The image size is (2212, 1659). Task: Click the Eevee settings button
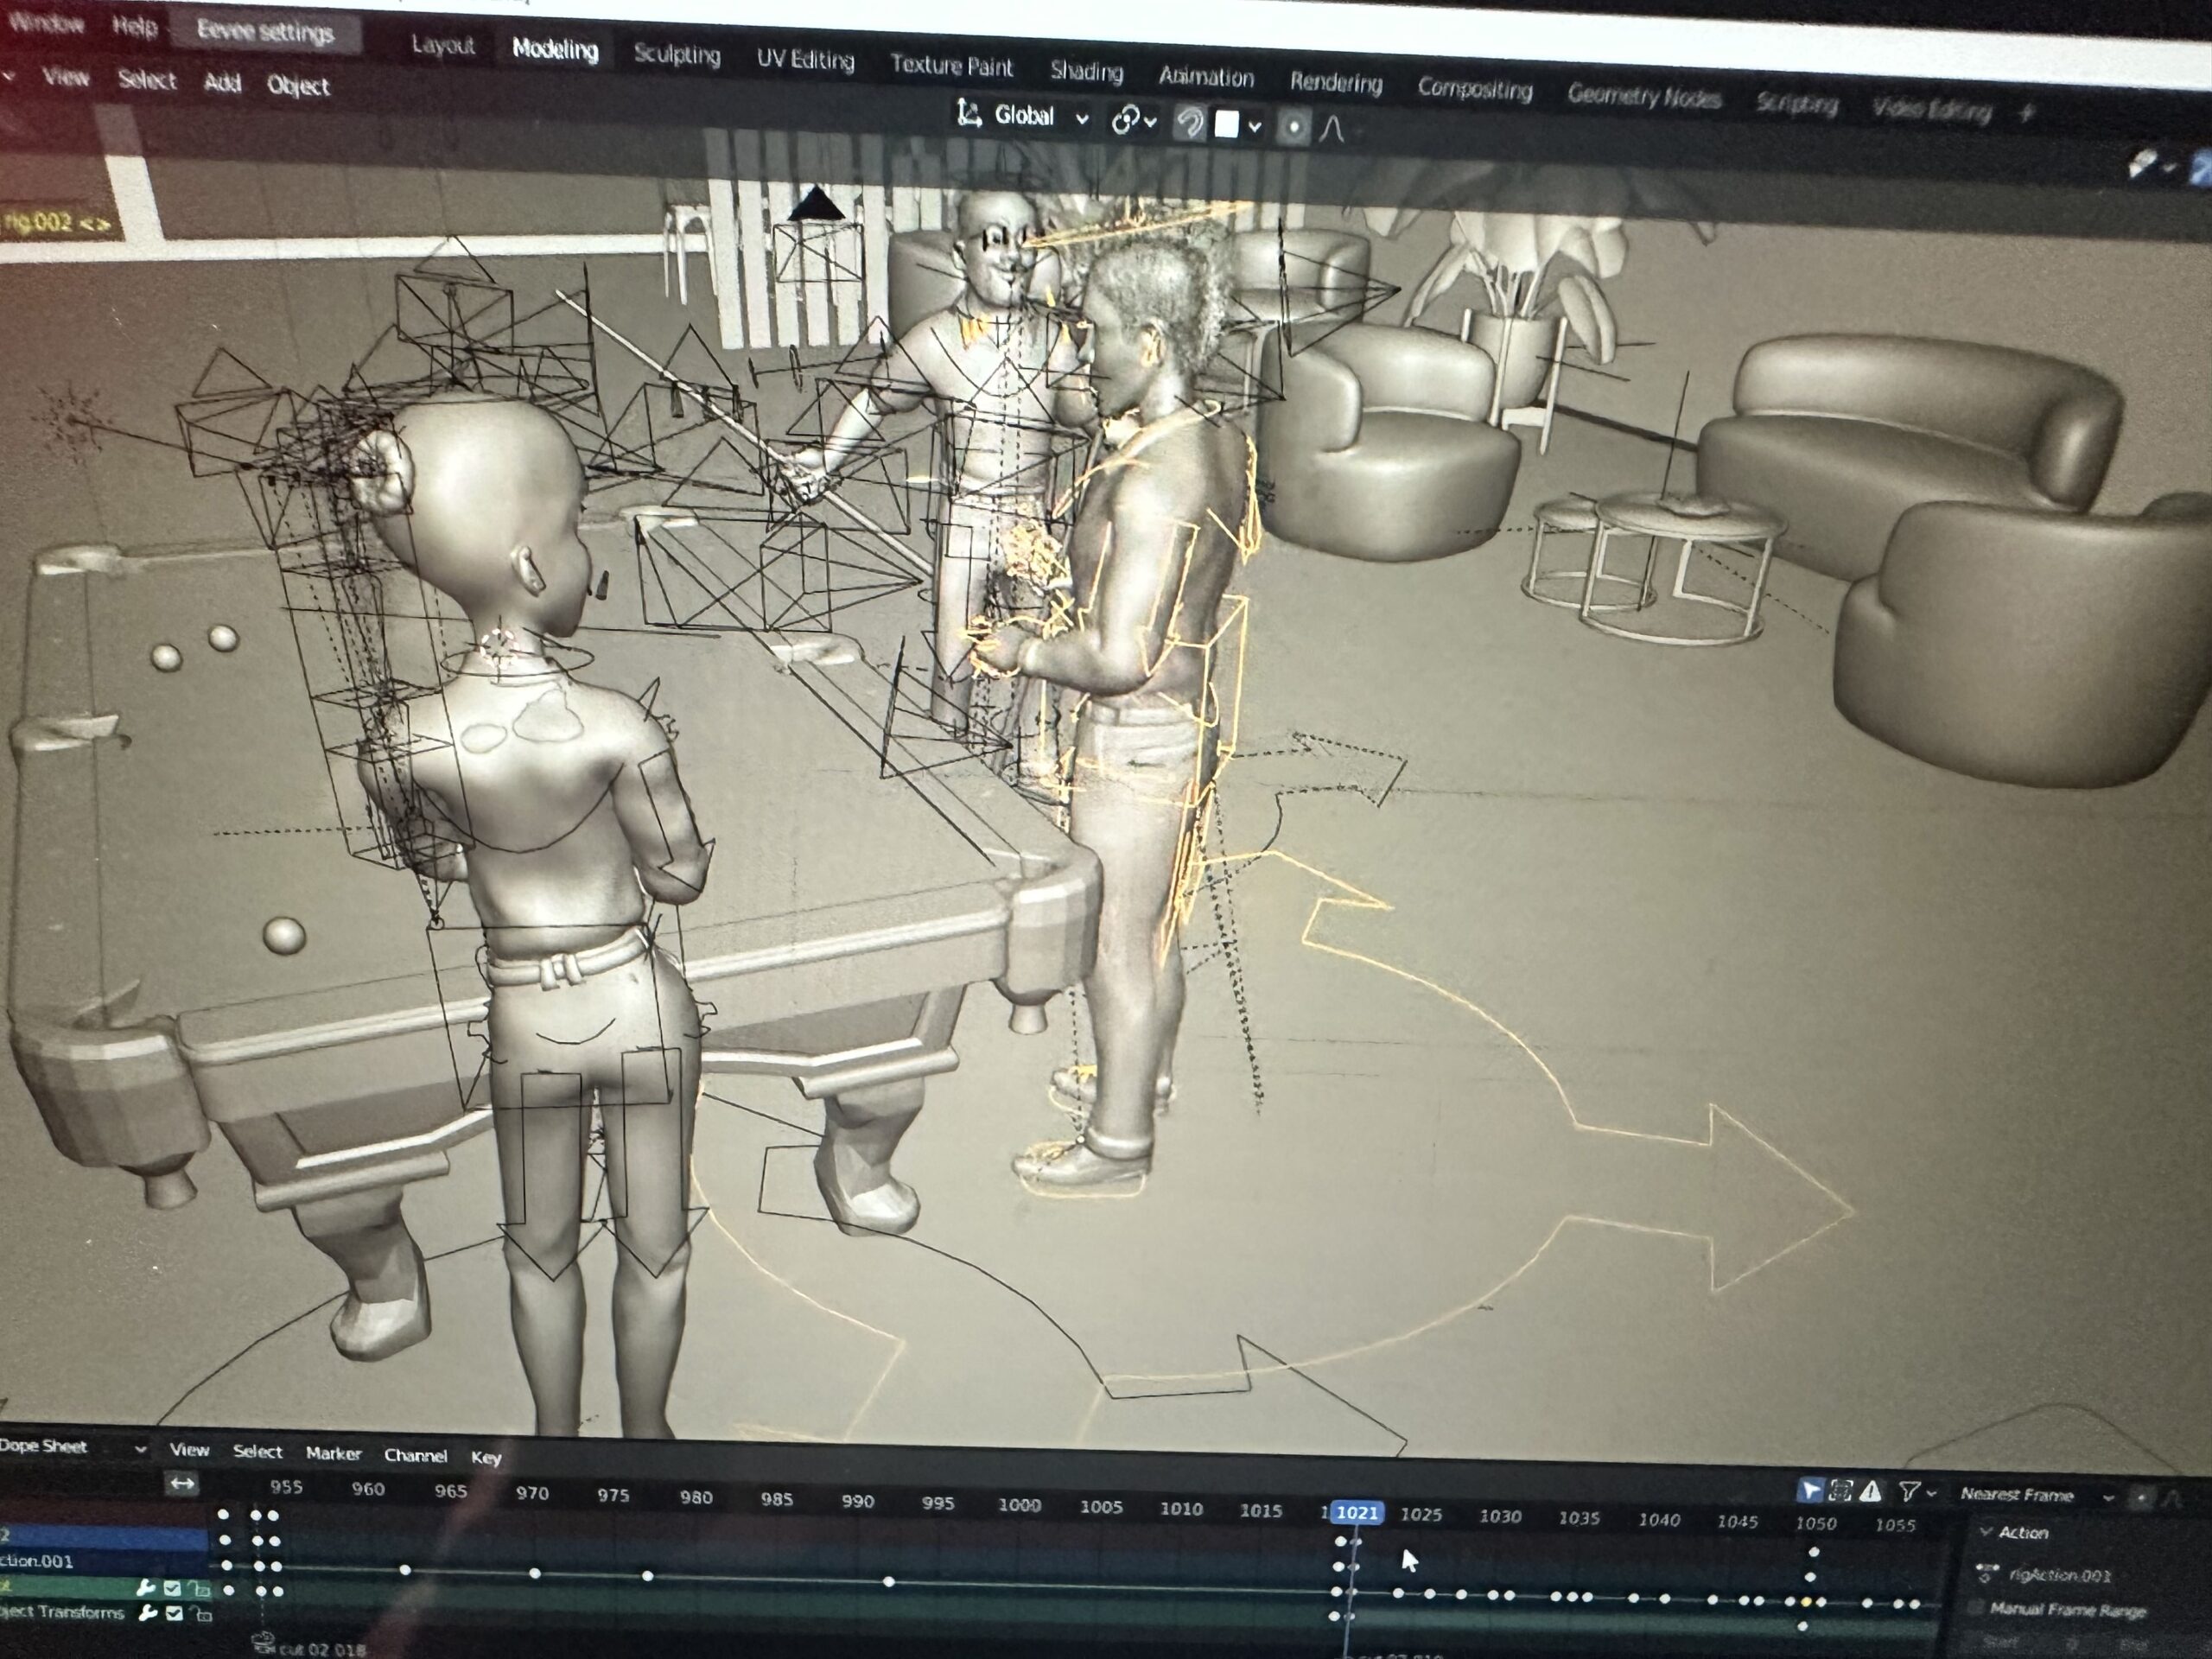265,32
